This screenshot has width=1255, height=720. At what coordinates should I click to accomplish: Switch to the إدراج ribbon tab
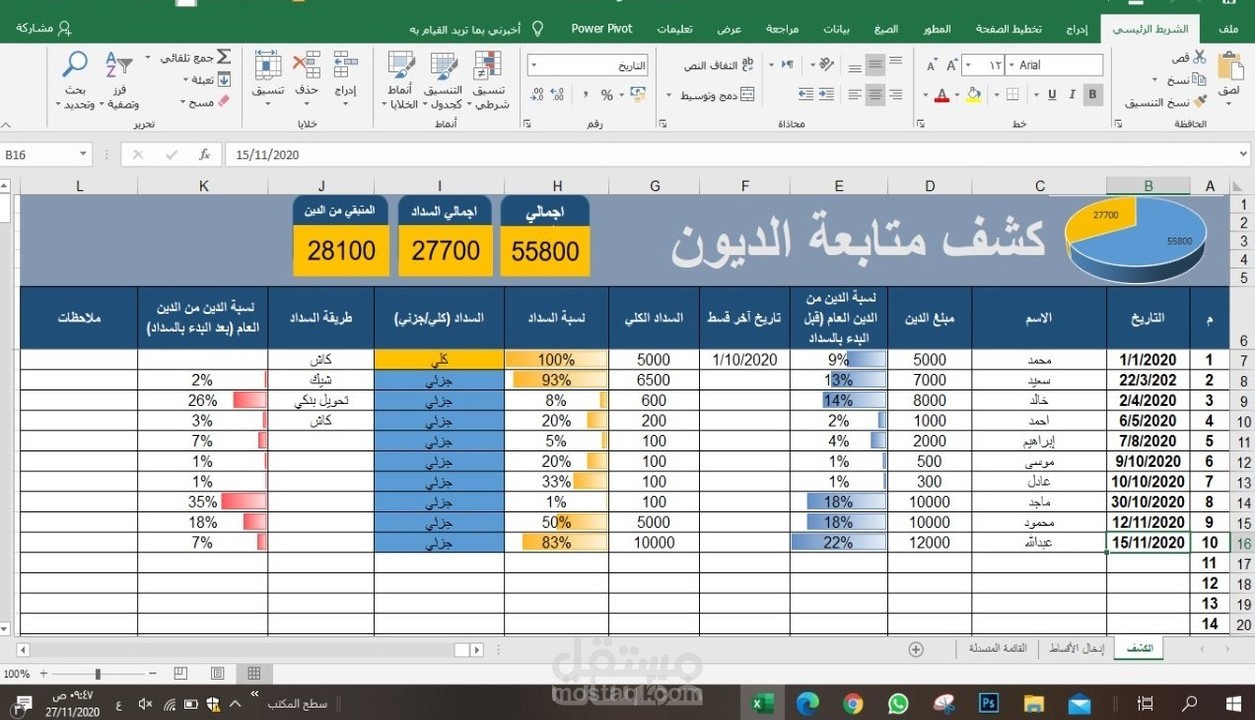coord(1075,28)
